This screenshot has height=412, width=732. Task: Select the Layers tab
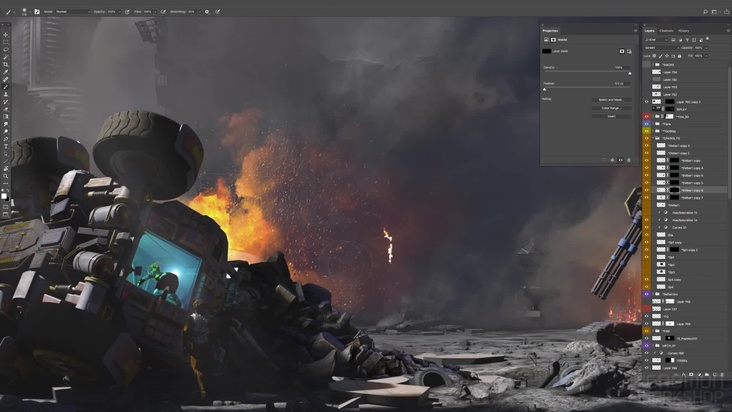pyautogui.click(x=649, y=31)
